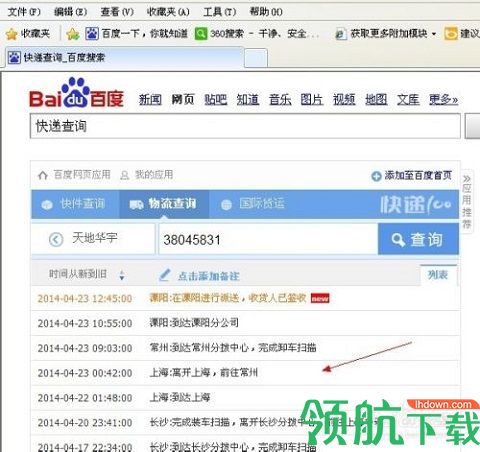Viewport: 480px width, 452px height.
Task: Open the 文库 Baidu link
Action: pyautogui.click(x=408, y=100)
